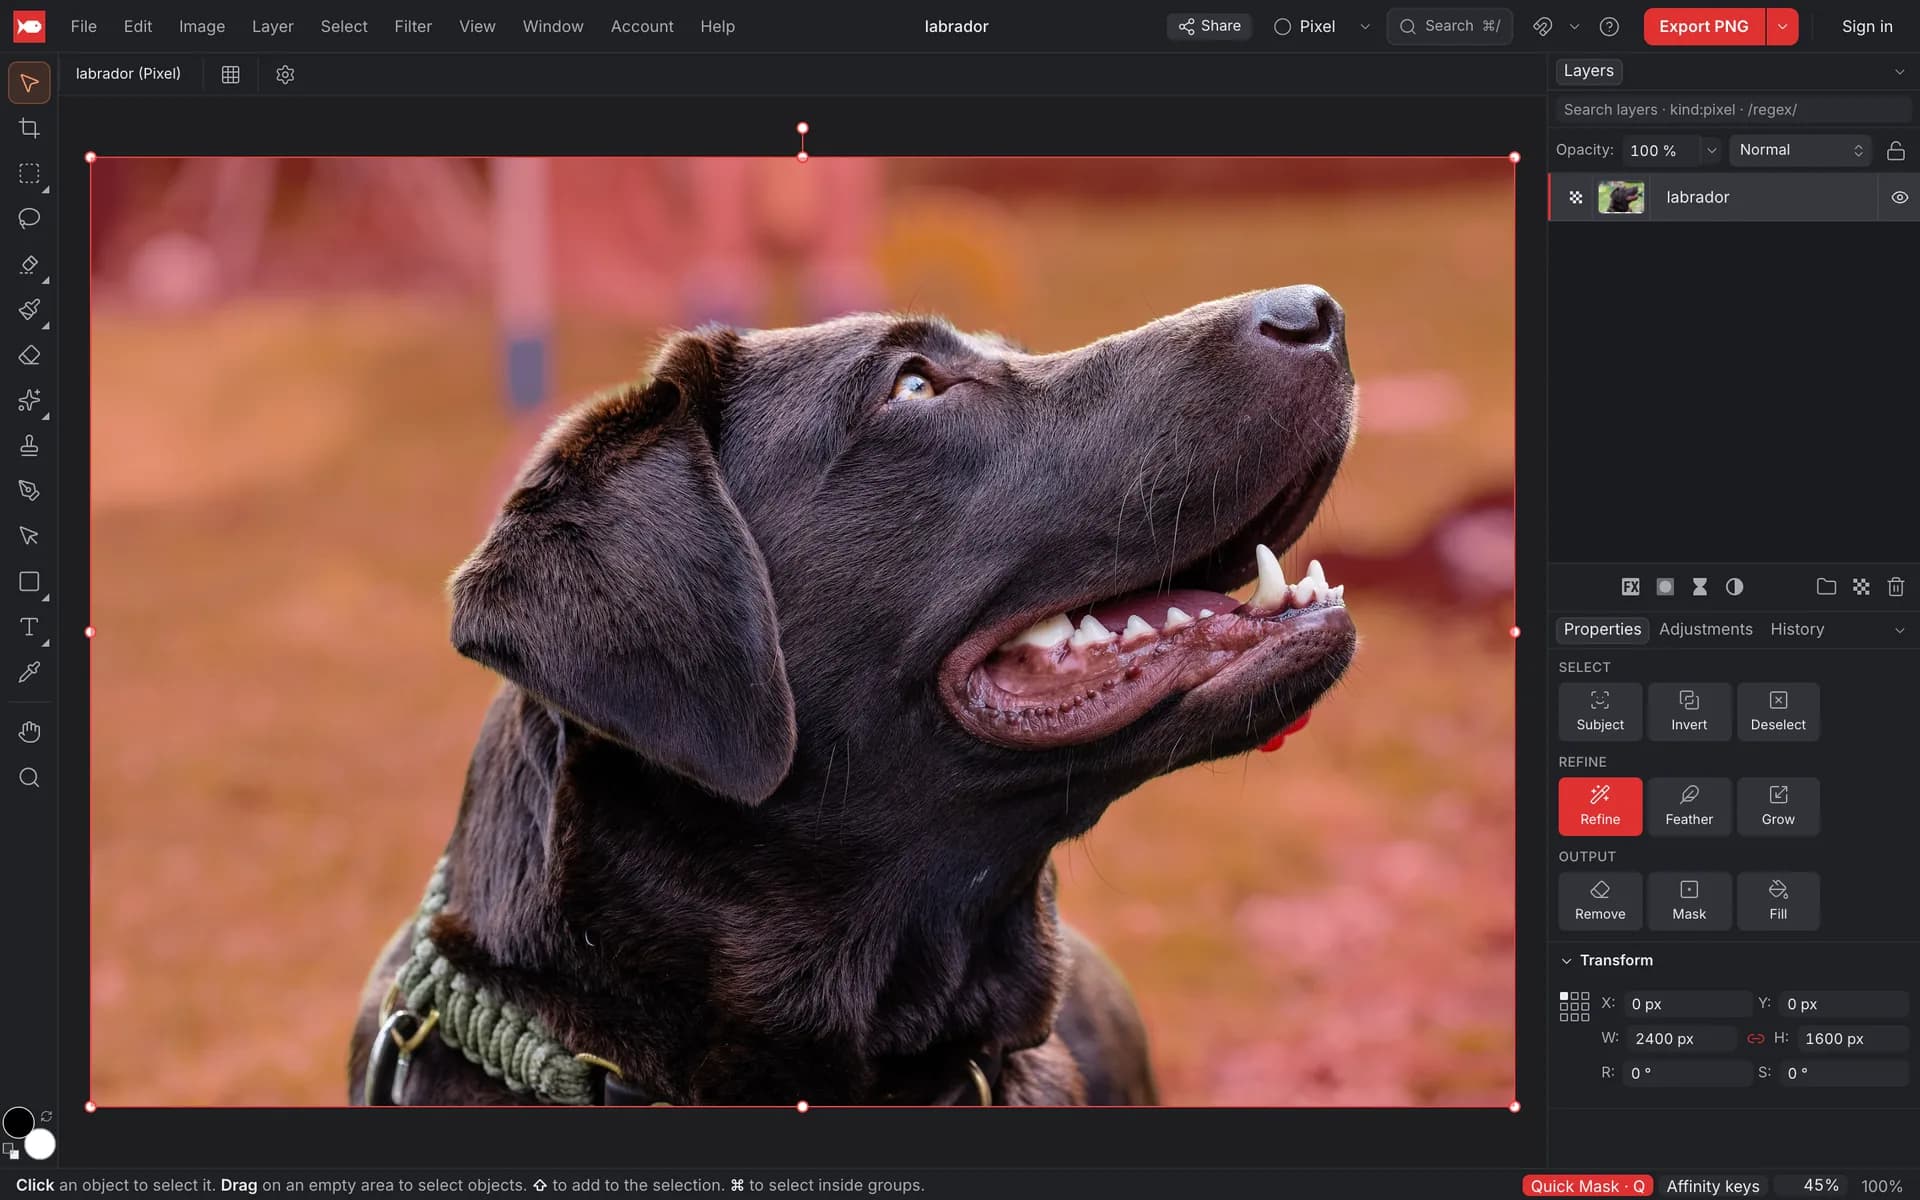Switch to the Adjustments tab
This screenshot has height=1200, width=1920.
[1705, 629]
